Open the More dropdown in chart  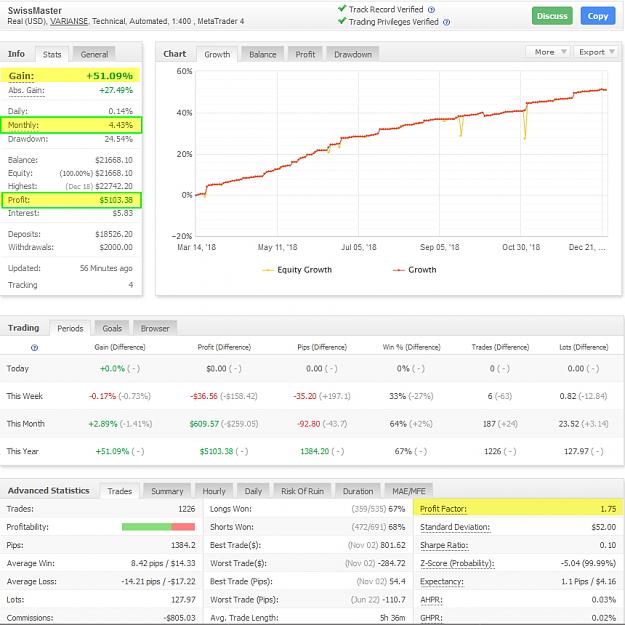548,52
